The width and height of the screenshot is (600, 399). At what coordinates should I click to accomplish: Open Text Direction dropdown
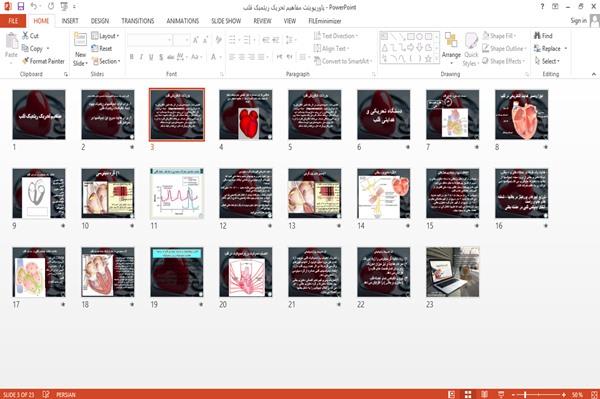coord(336,36)
